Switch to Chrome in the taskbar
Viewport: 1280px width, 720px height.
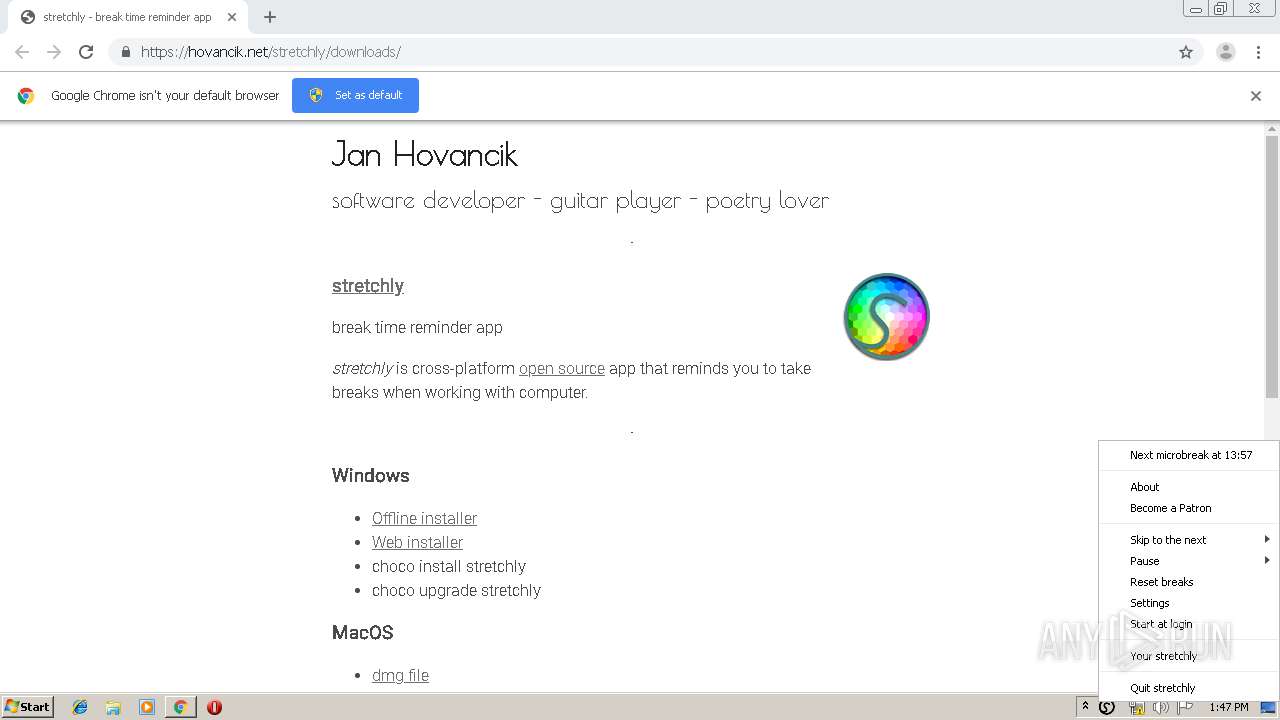180,707
